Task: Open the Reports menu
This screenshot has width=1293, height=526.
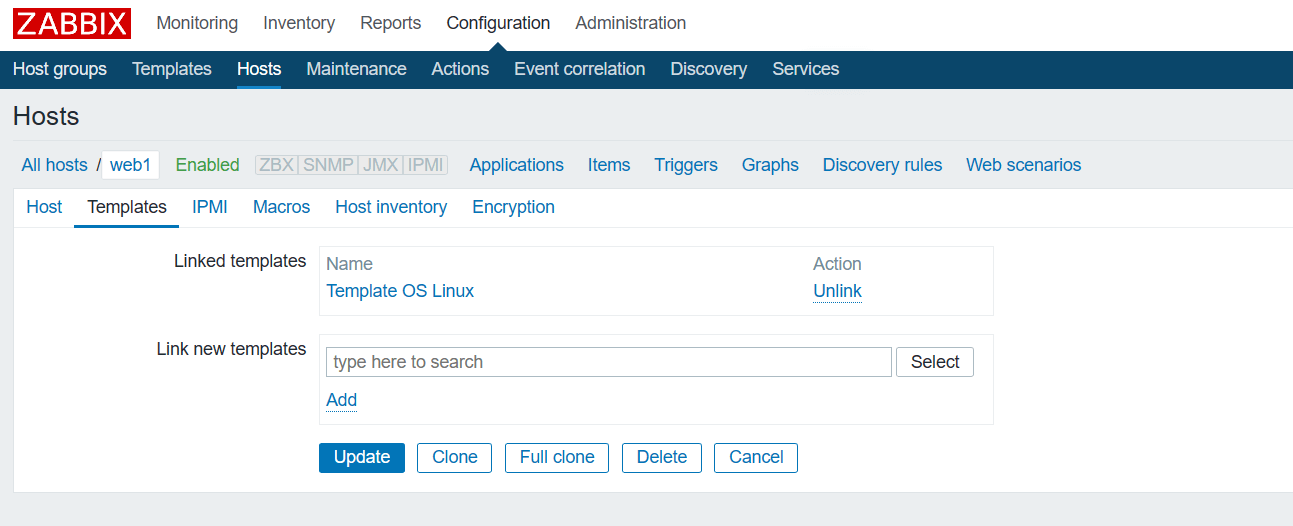Action: pyautogui.click(x=391, y=23)
